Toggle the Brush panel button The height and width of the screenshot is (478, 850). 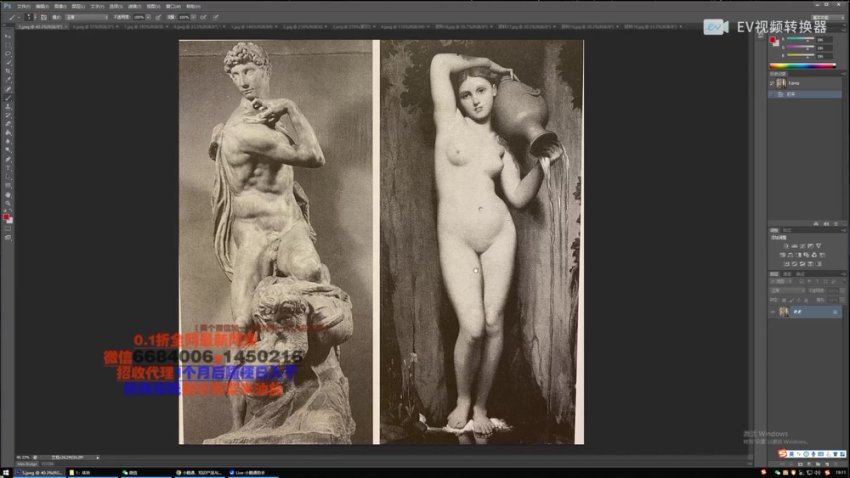point(43,17)
